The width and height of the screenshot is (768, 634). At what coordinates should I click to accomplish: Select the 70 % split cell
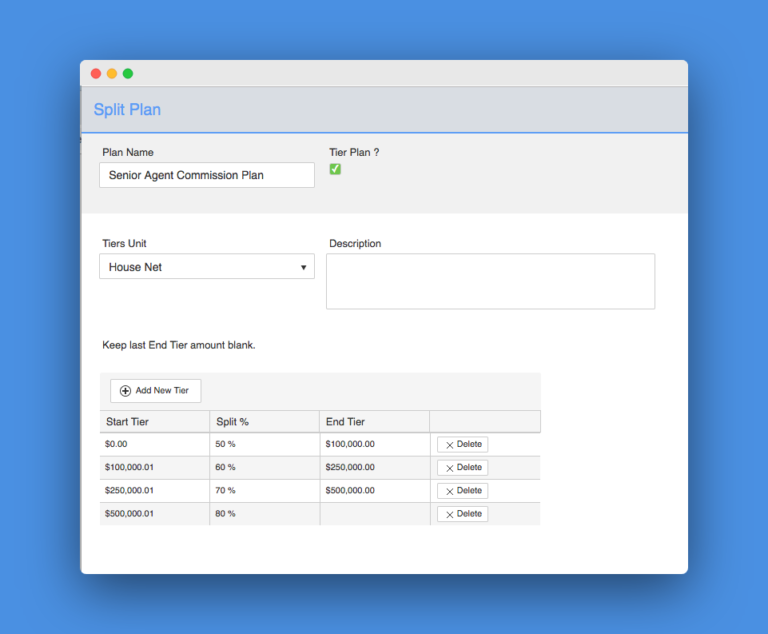264,490
